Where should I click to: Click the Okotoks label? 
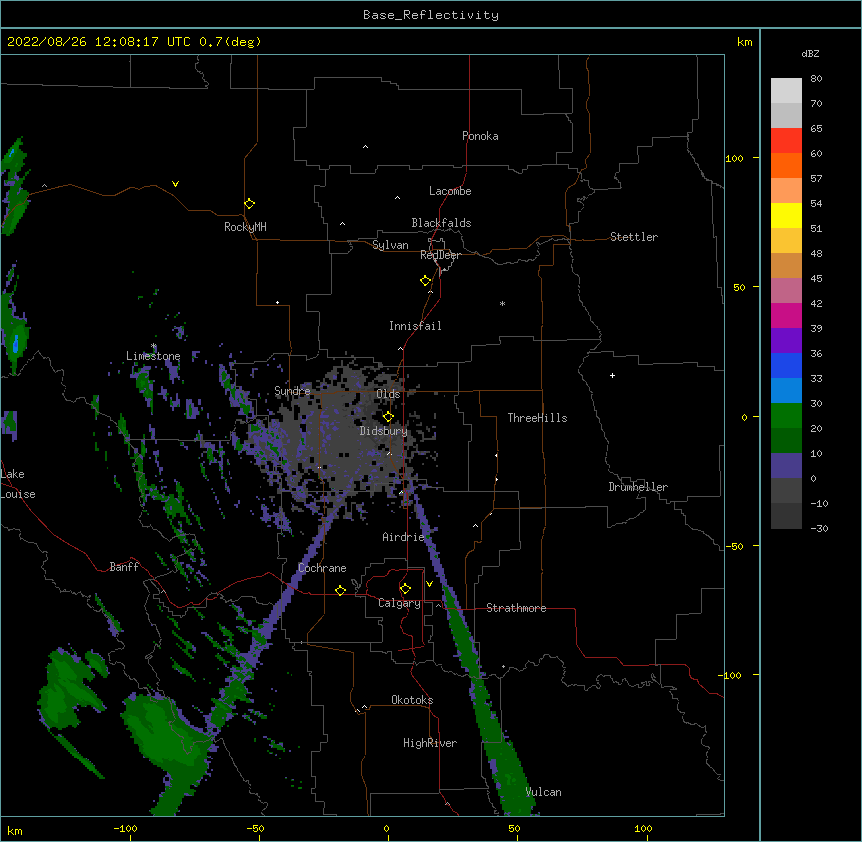[412, 700]
